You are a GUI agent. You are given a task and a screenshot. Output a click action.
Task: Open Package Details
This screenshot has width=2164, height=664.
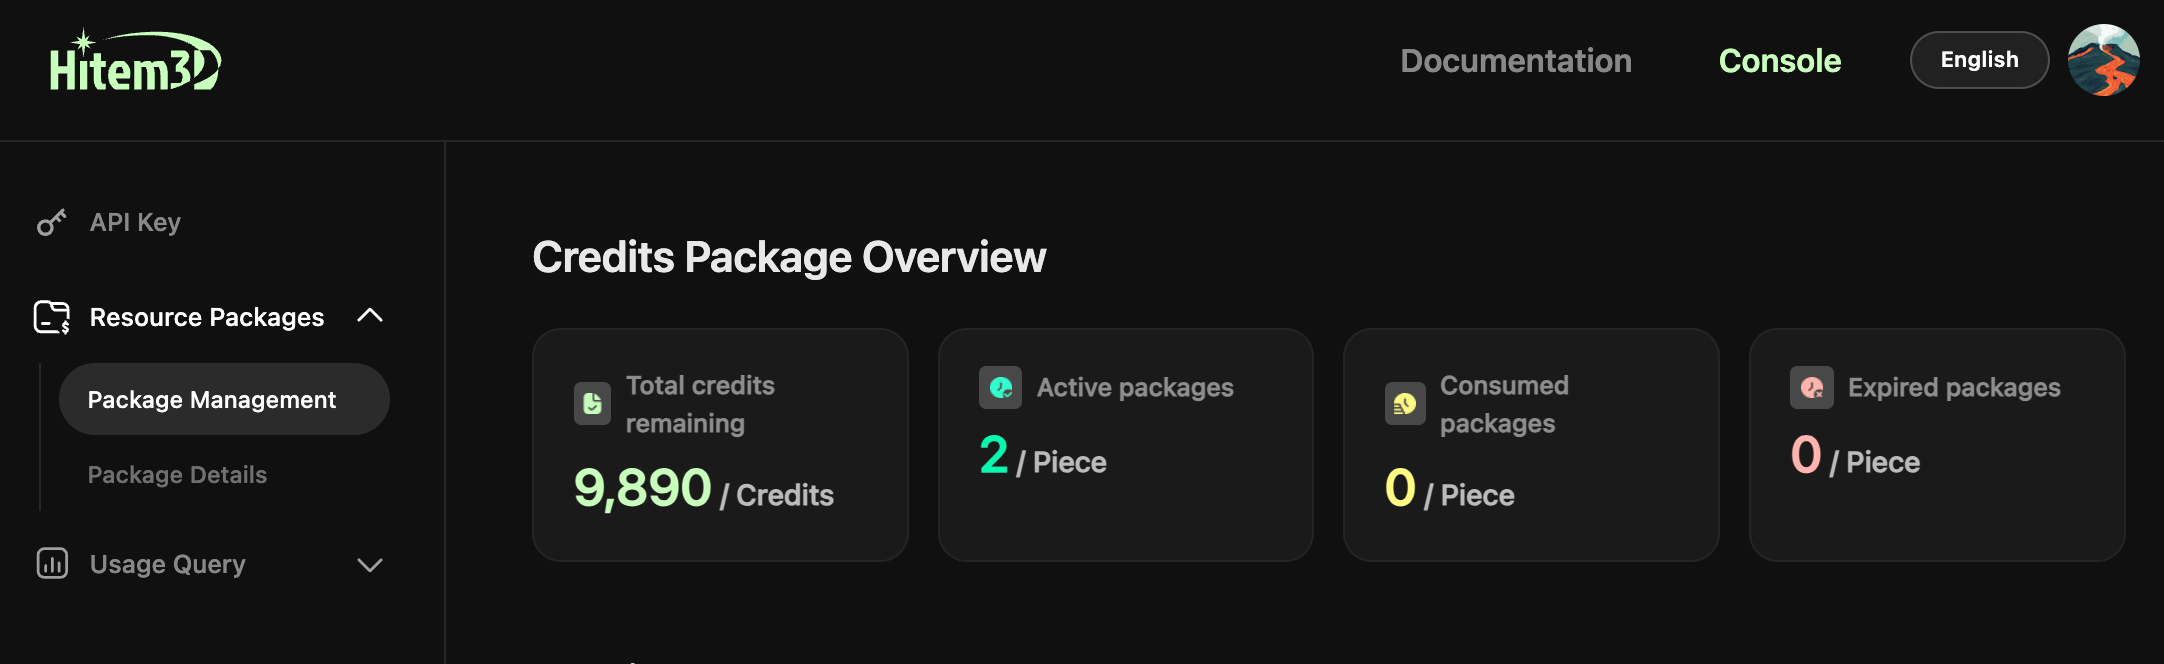click(178, 474)
